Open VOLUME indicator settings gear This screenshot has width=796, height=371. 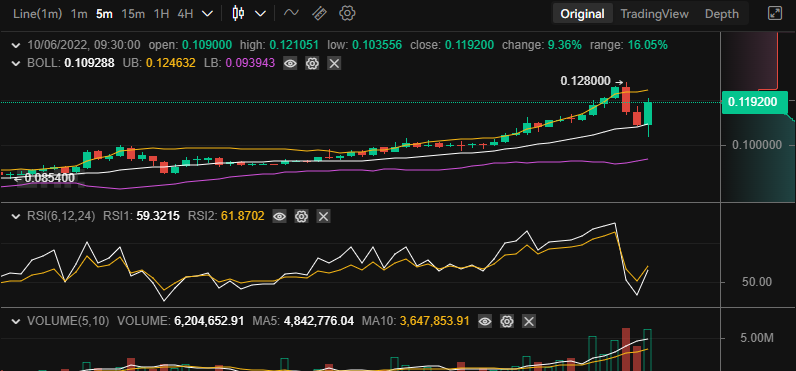pyautogui.click(x=507, y=321)
